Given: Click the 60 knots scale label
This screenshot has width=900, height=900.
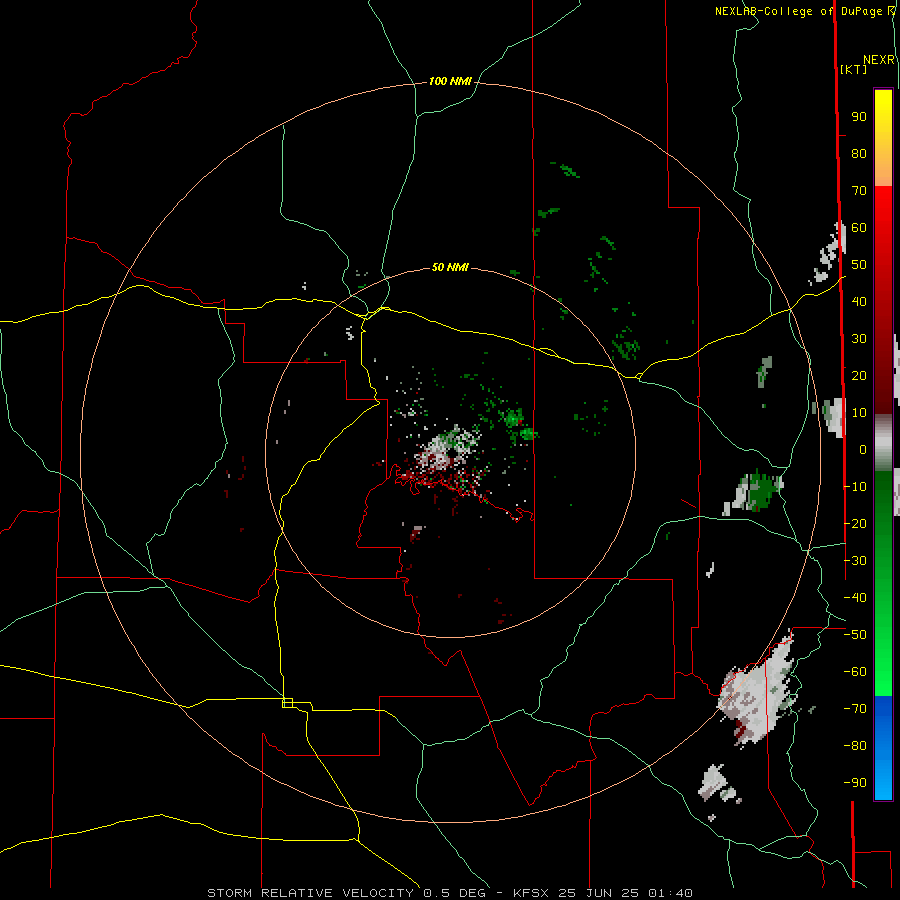Looking at the screenshot, I should click(859, 227).
